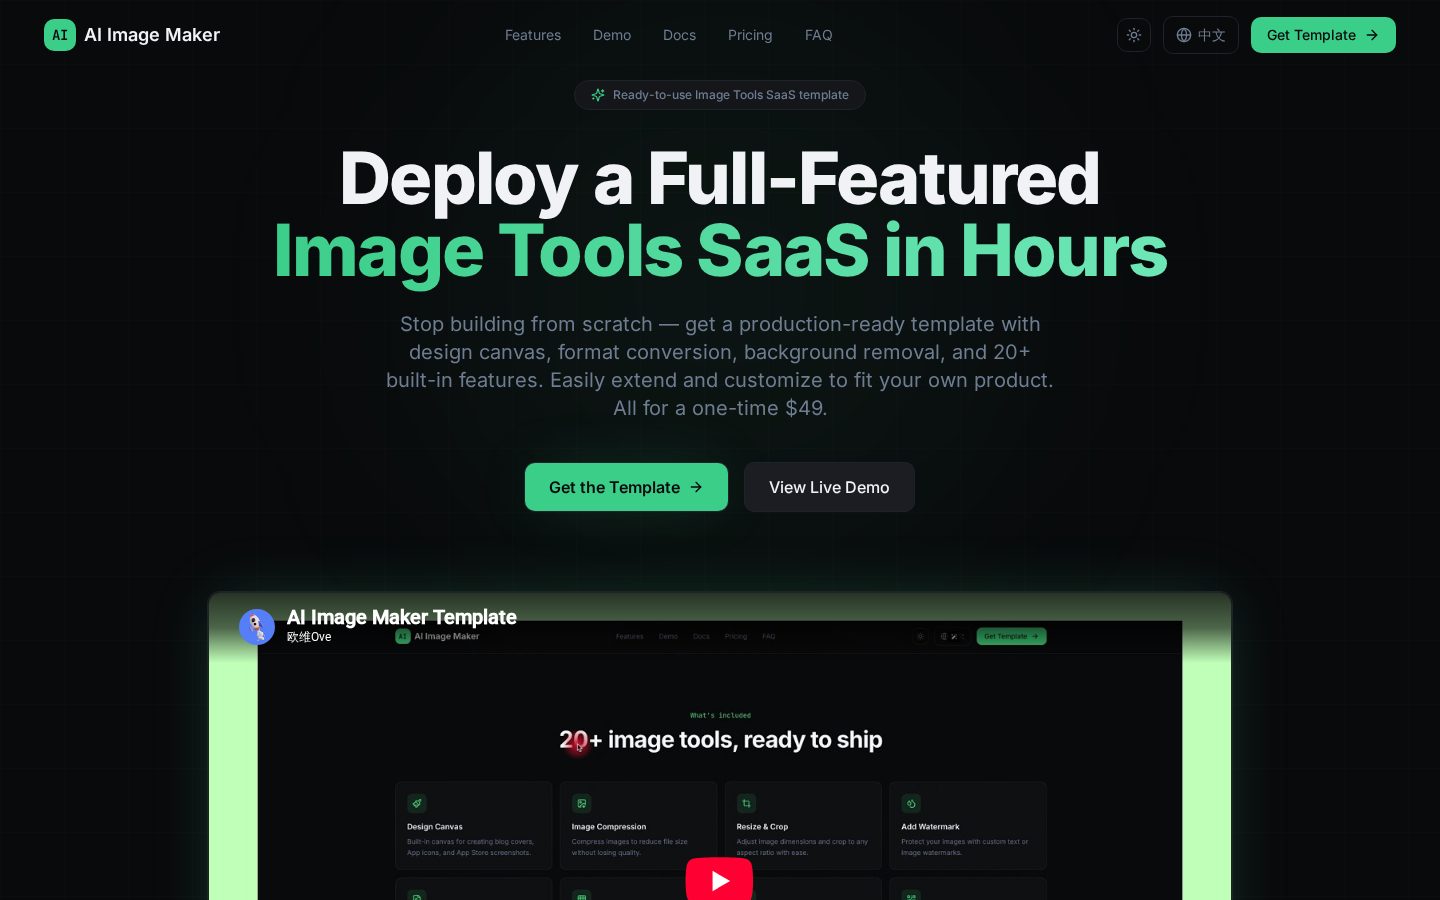Click the Design Canvas card icon

[417, 803]
